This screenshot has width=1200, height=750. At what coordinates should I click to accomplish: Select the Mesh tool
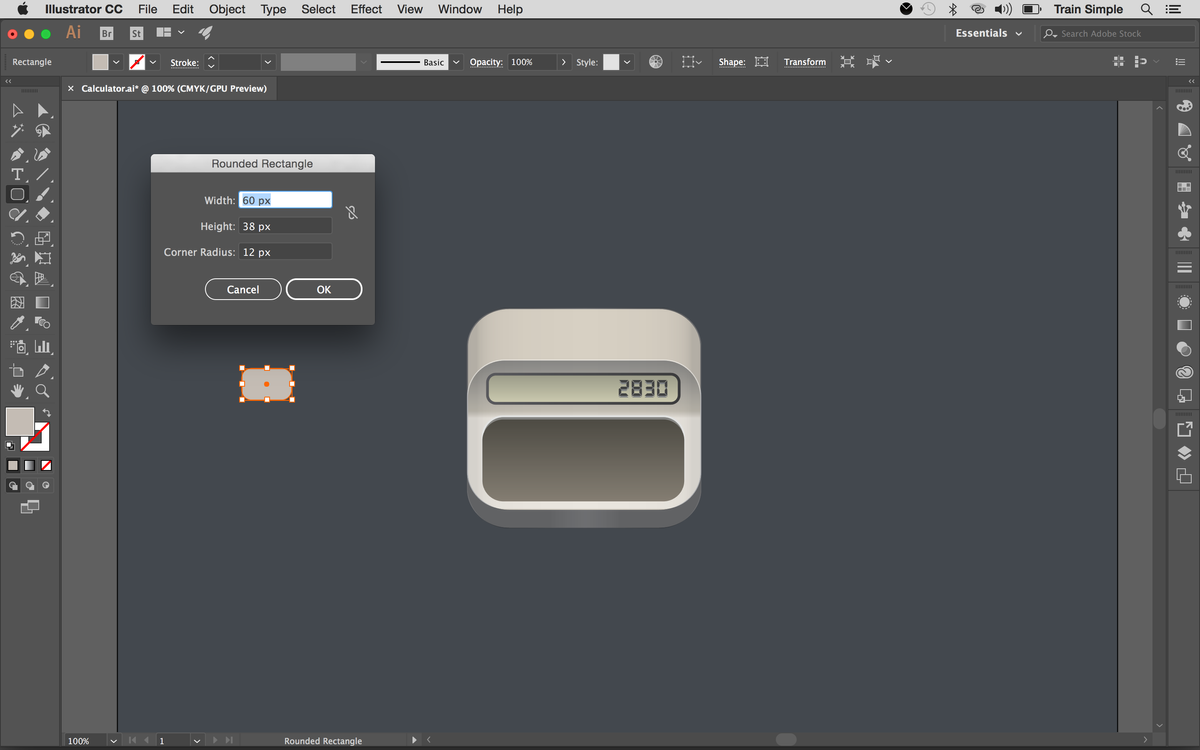tap(17, 301)
